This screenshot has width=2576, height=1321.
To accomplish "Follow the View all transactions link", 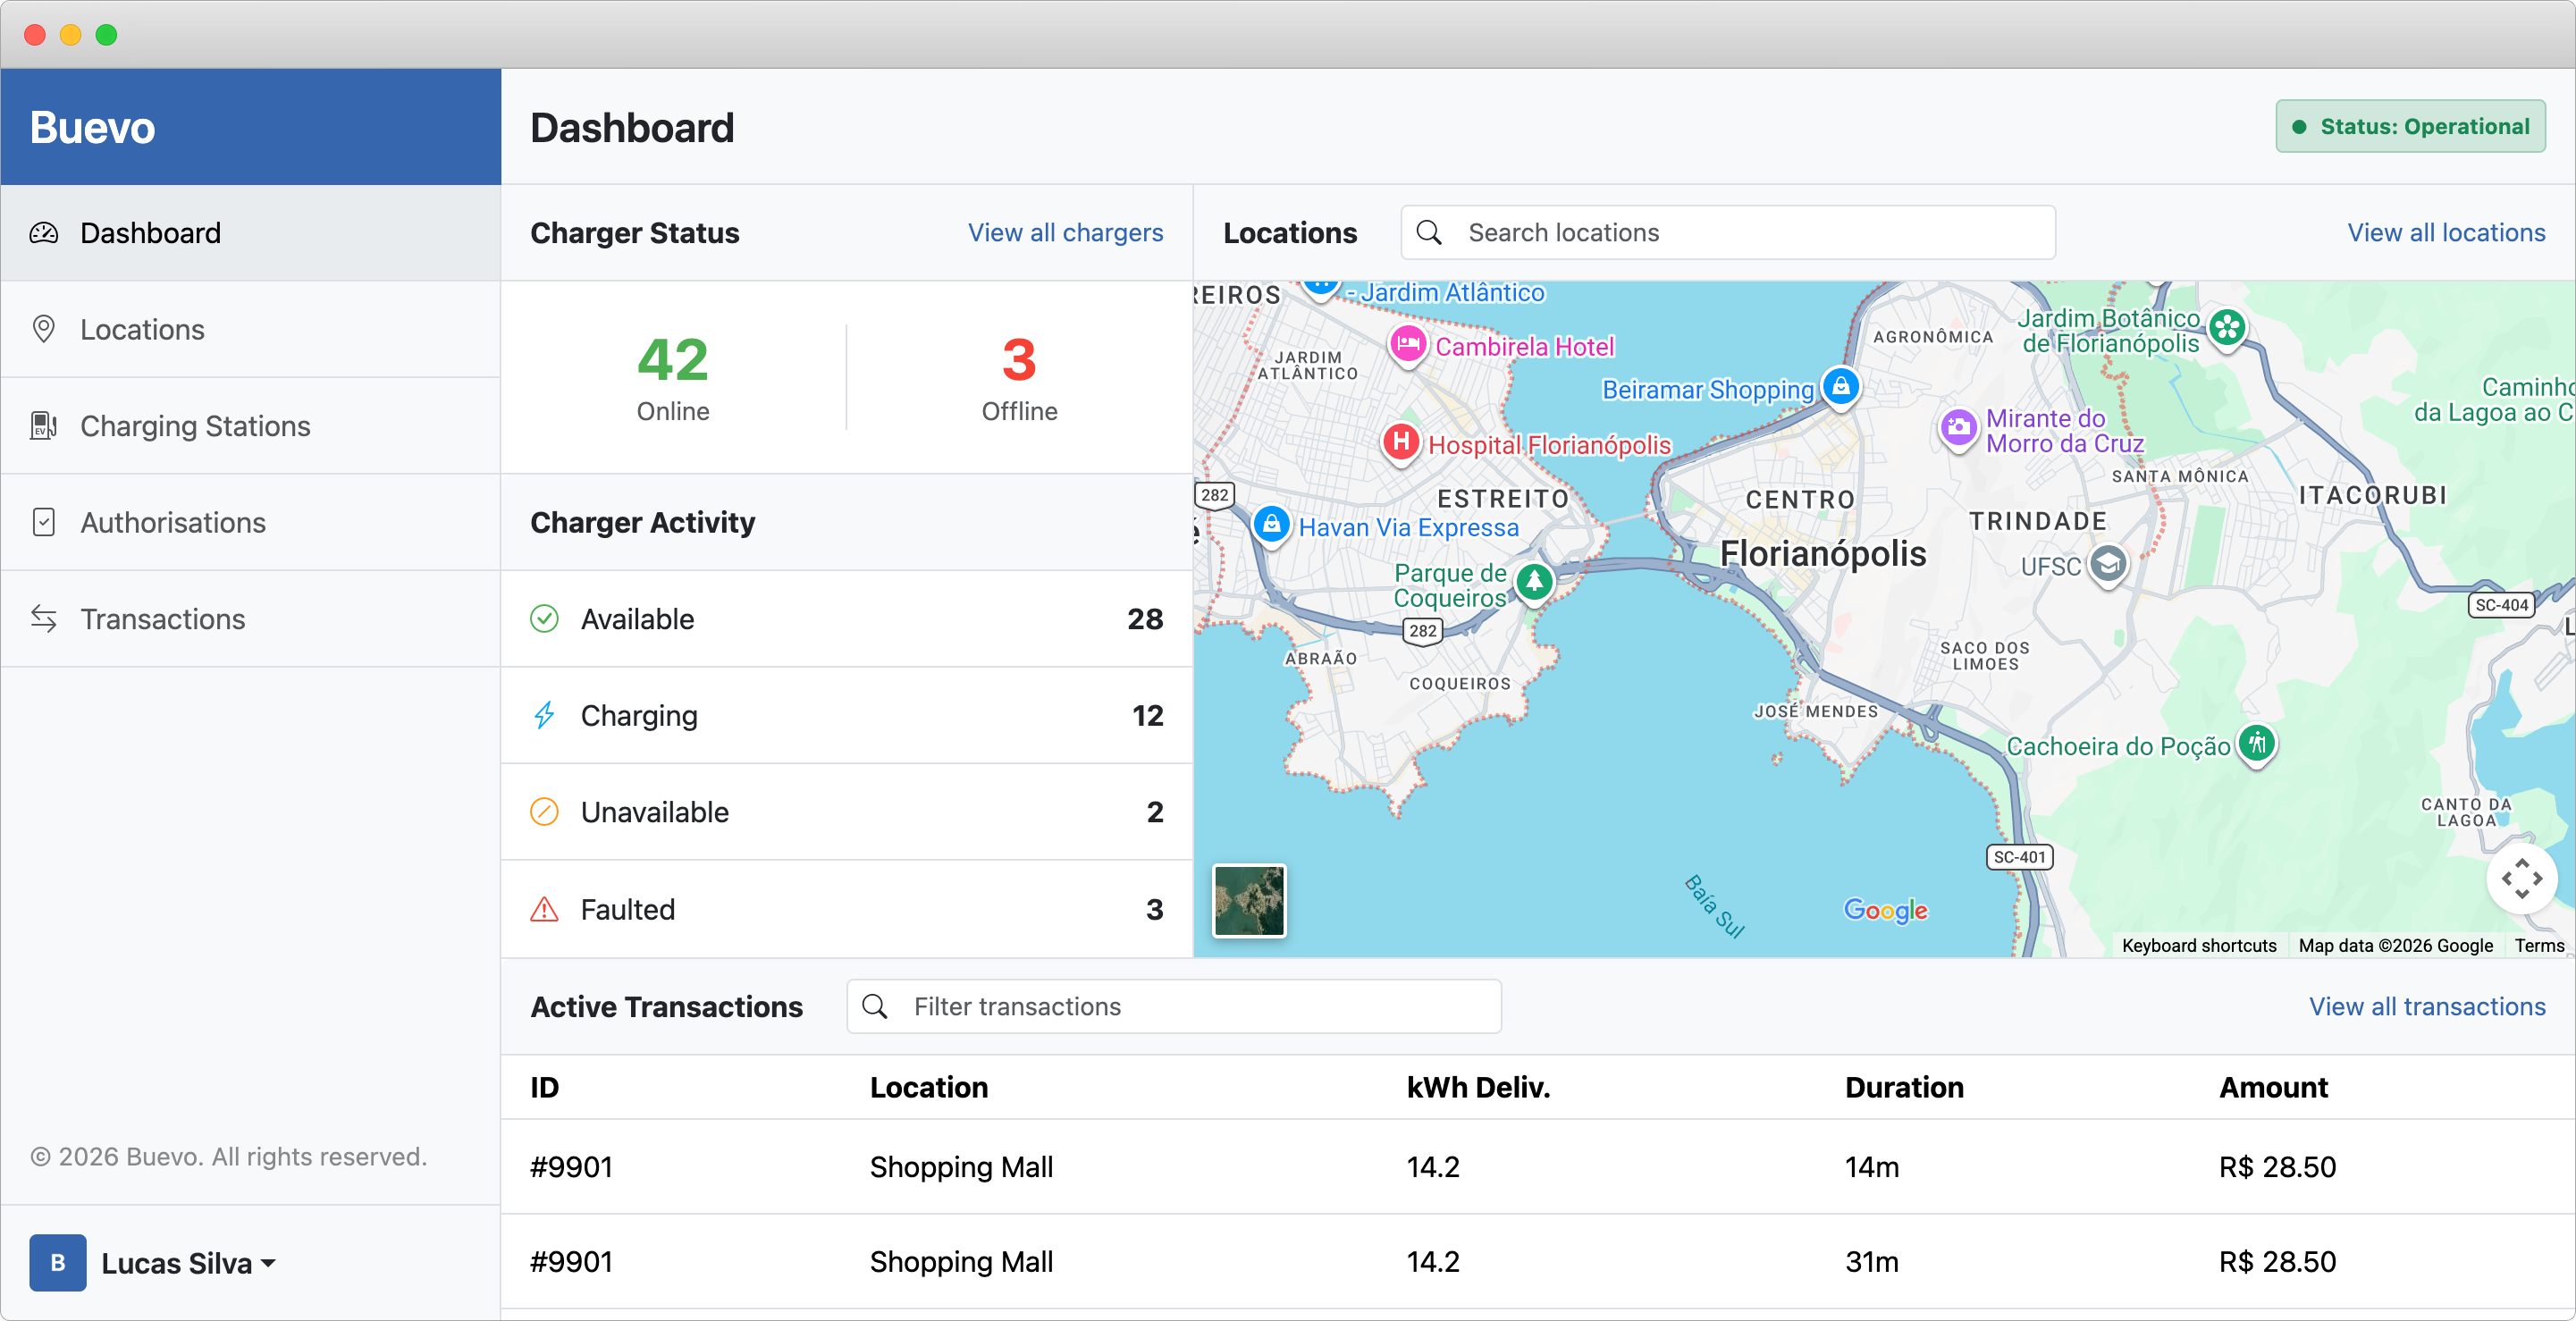I will tap(2427, 1006).
